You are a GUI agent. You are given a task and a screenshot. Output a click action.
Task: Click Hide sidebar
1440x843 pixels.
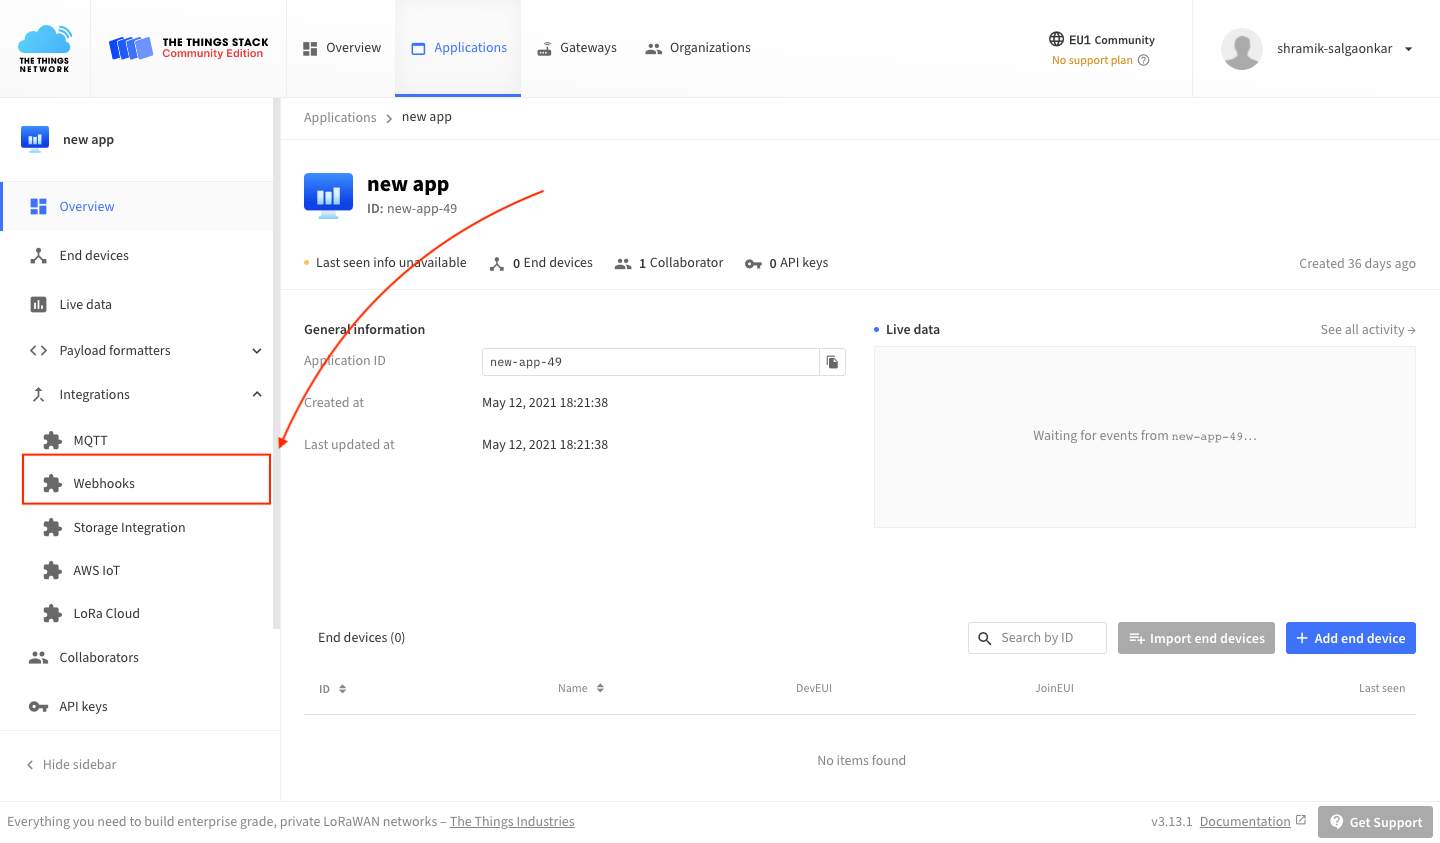pyautogui.click(x=71, y=764)
